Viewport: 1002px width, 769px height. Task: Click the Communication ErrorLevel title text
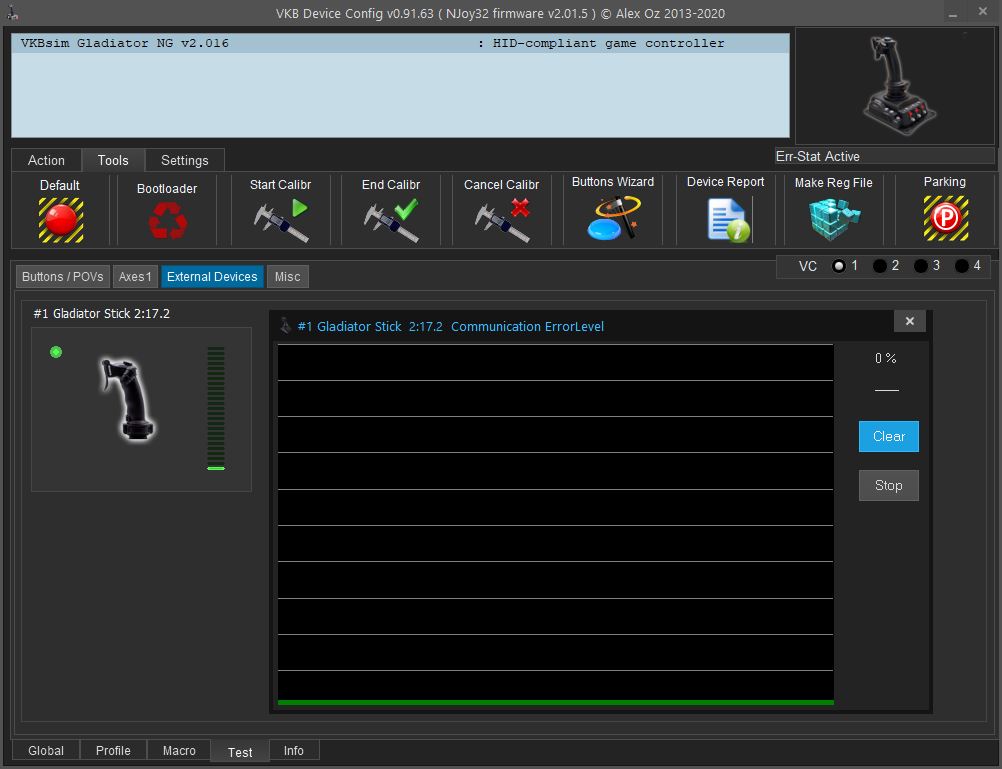pos(527,327)
